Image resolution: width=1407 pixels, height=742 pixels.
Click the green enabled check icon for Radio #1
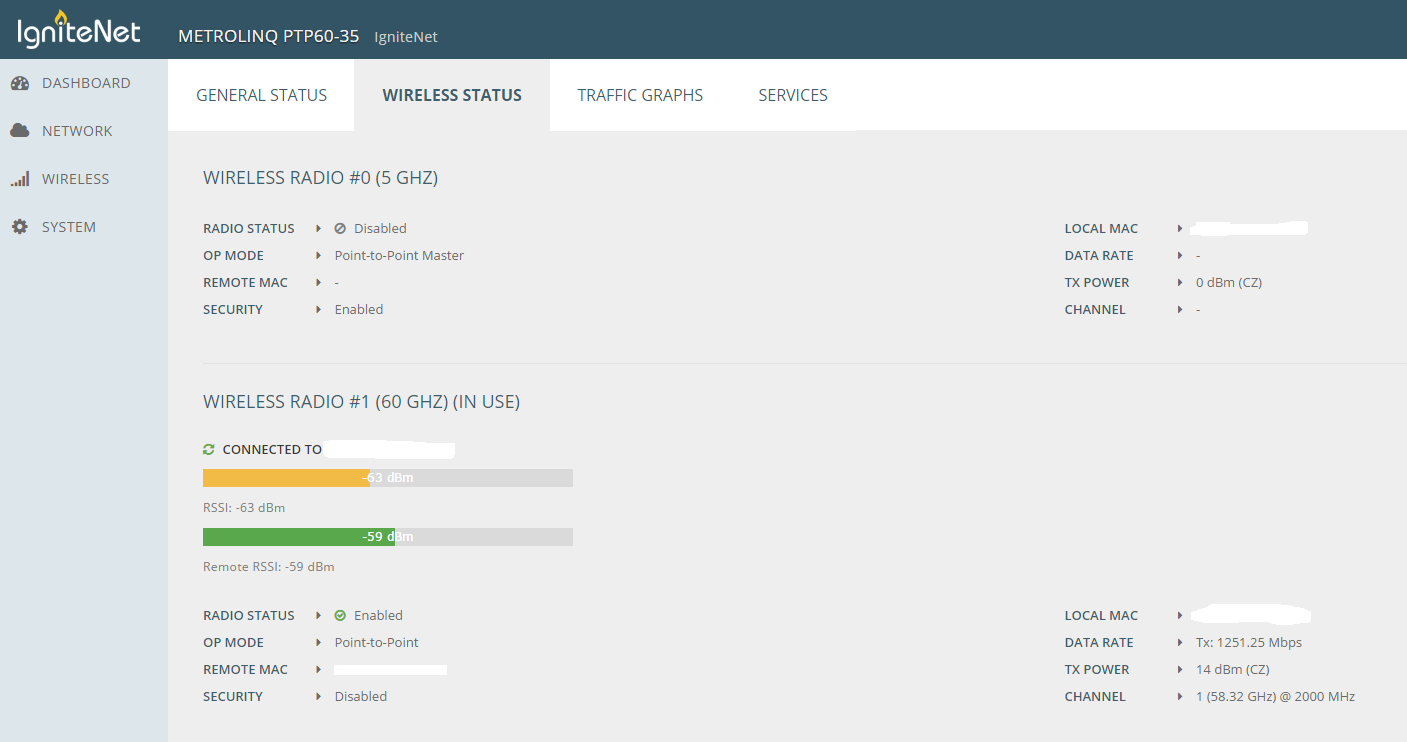point(340,616)
